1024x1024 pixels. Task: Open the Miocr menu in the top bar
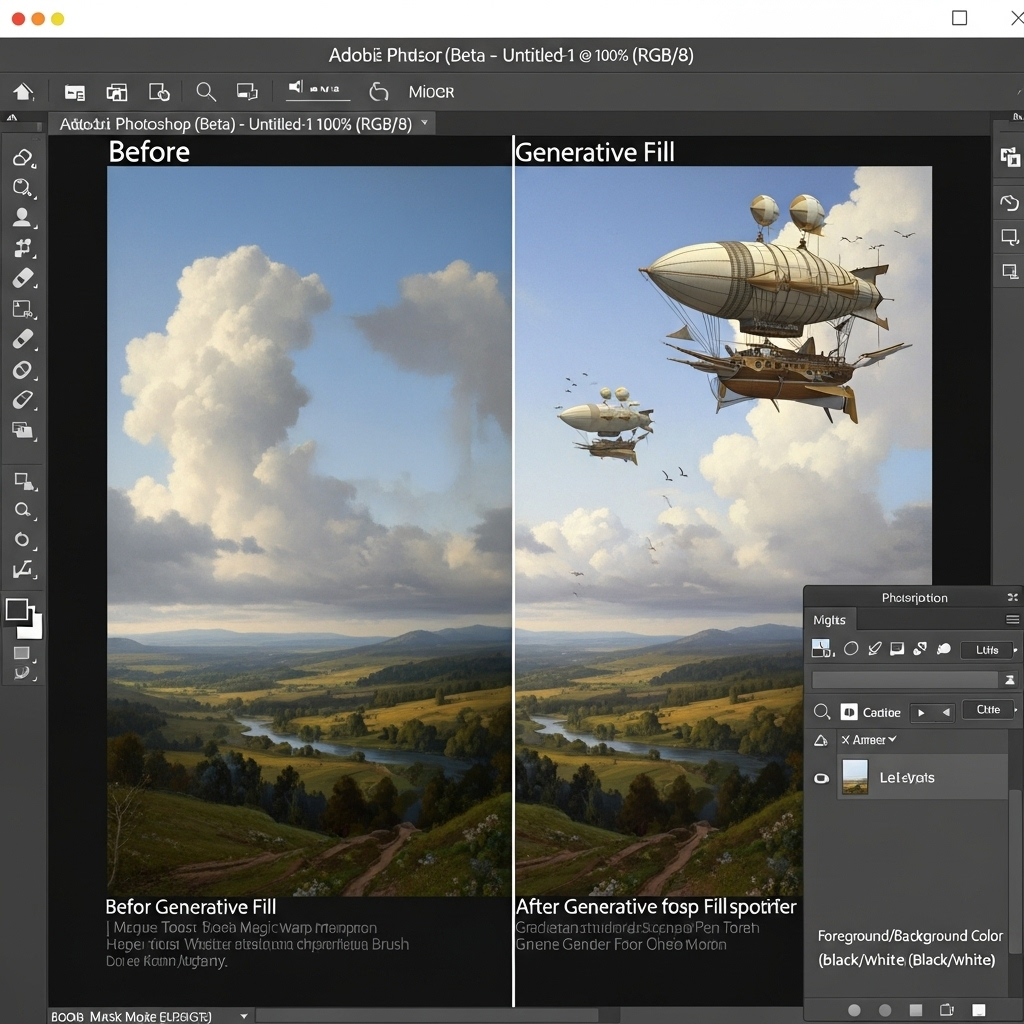click(430, 91)
